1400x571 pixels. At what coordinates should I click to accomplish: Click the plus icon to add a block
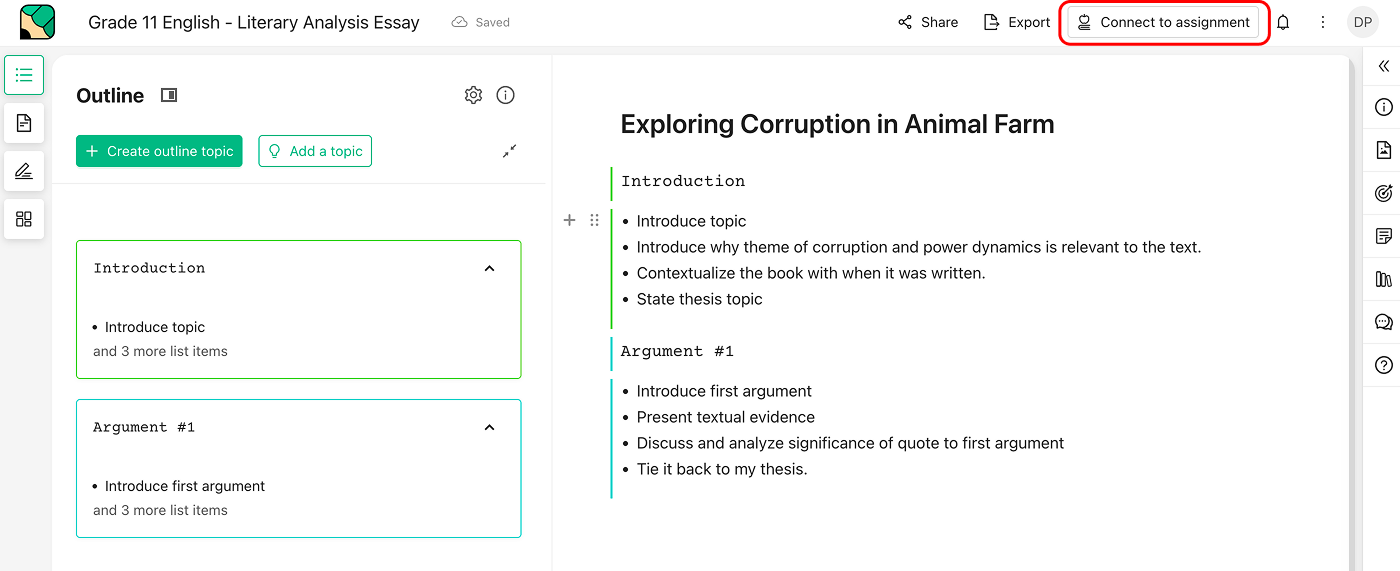point(569,220)
